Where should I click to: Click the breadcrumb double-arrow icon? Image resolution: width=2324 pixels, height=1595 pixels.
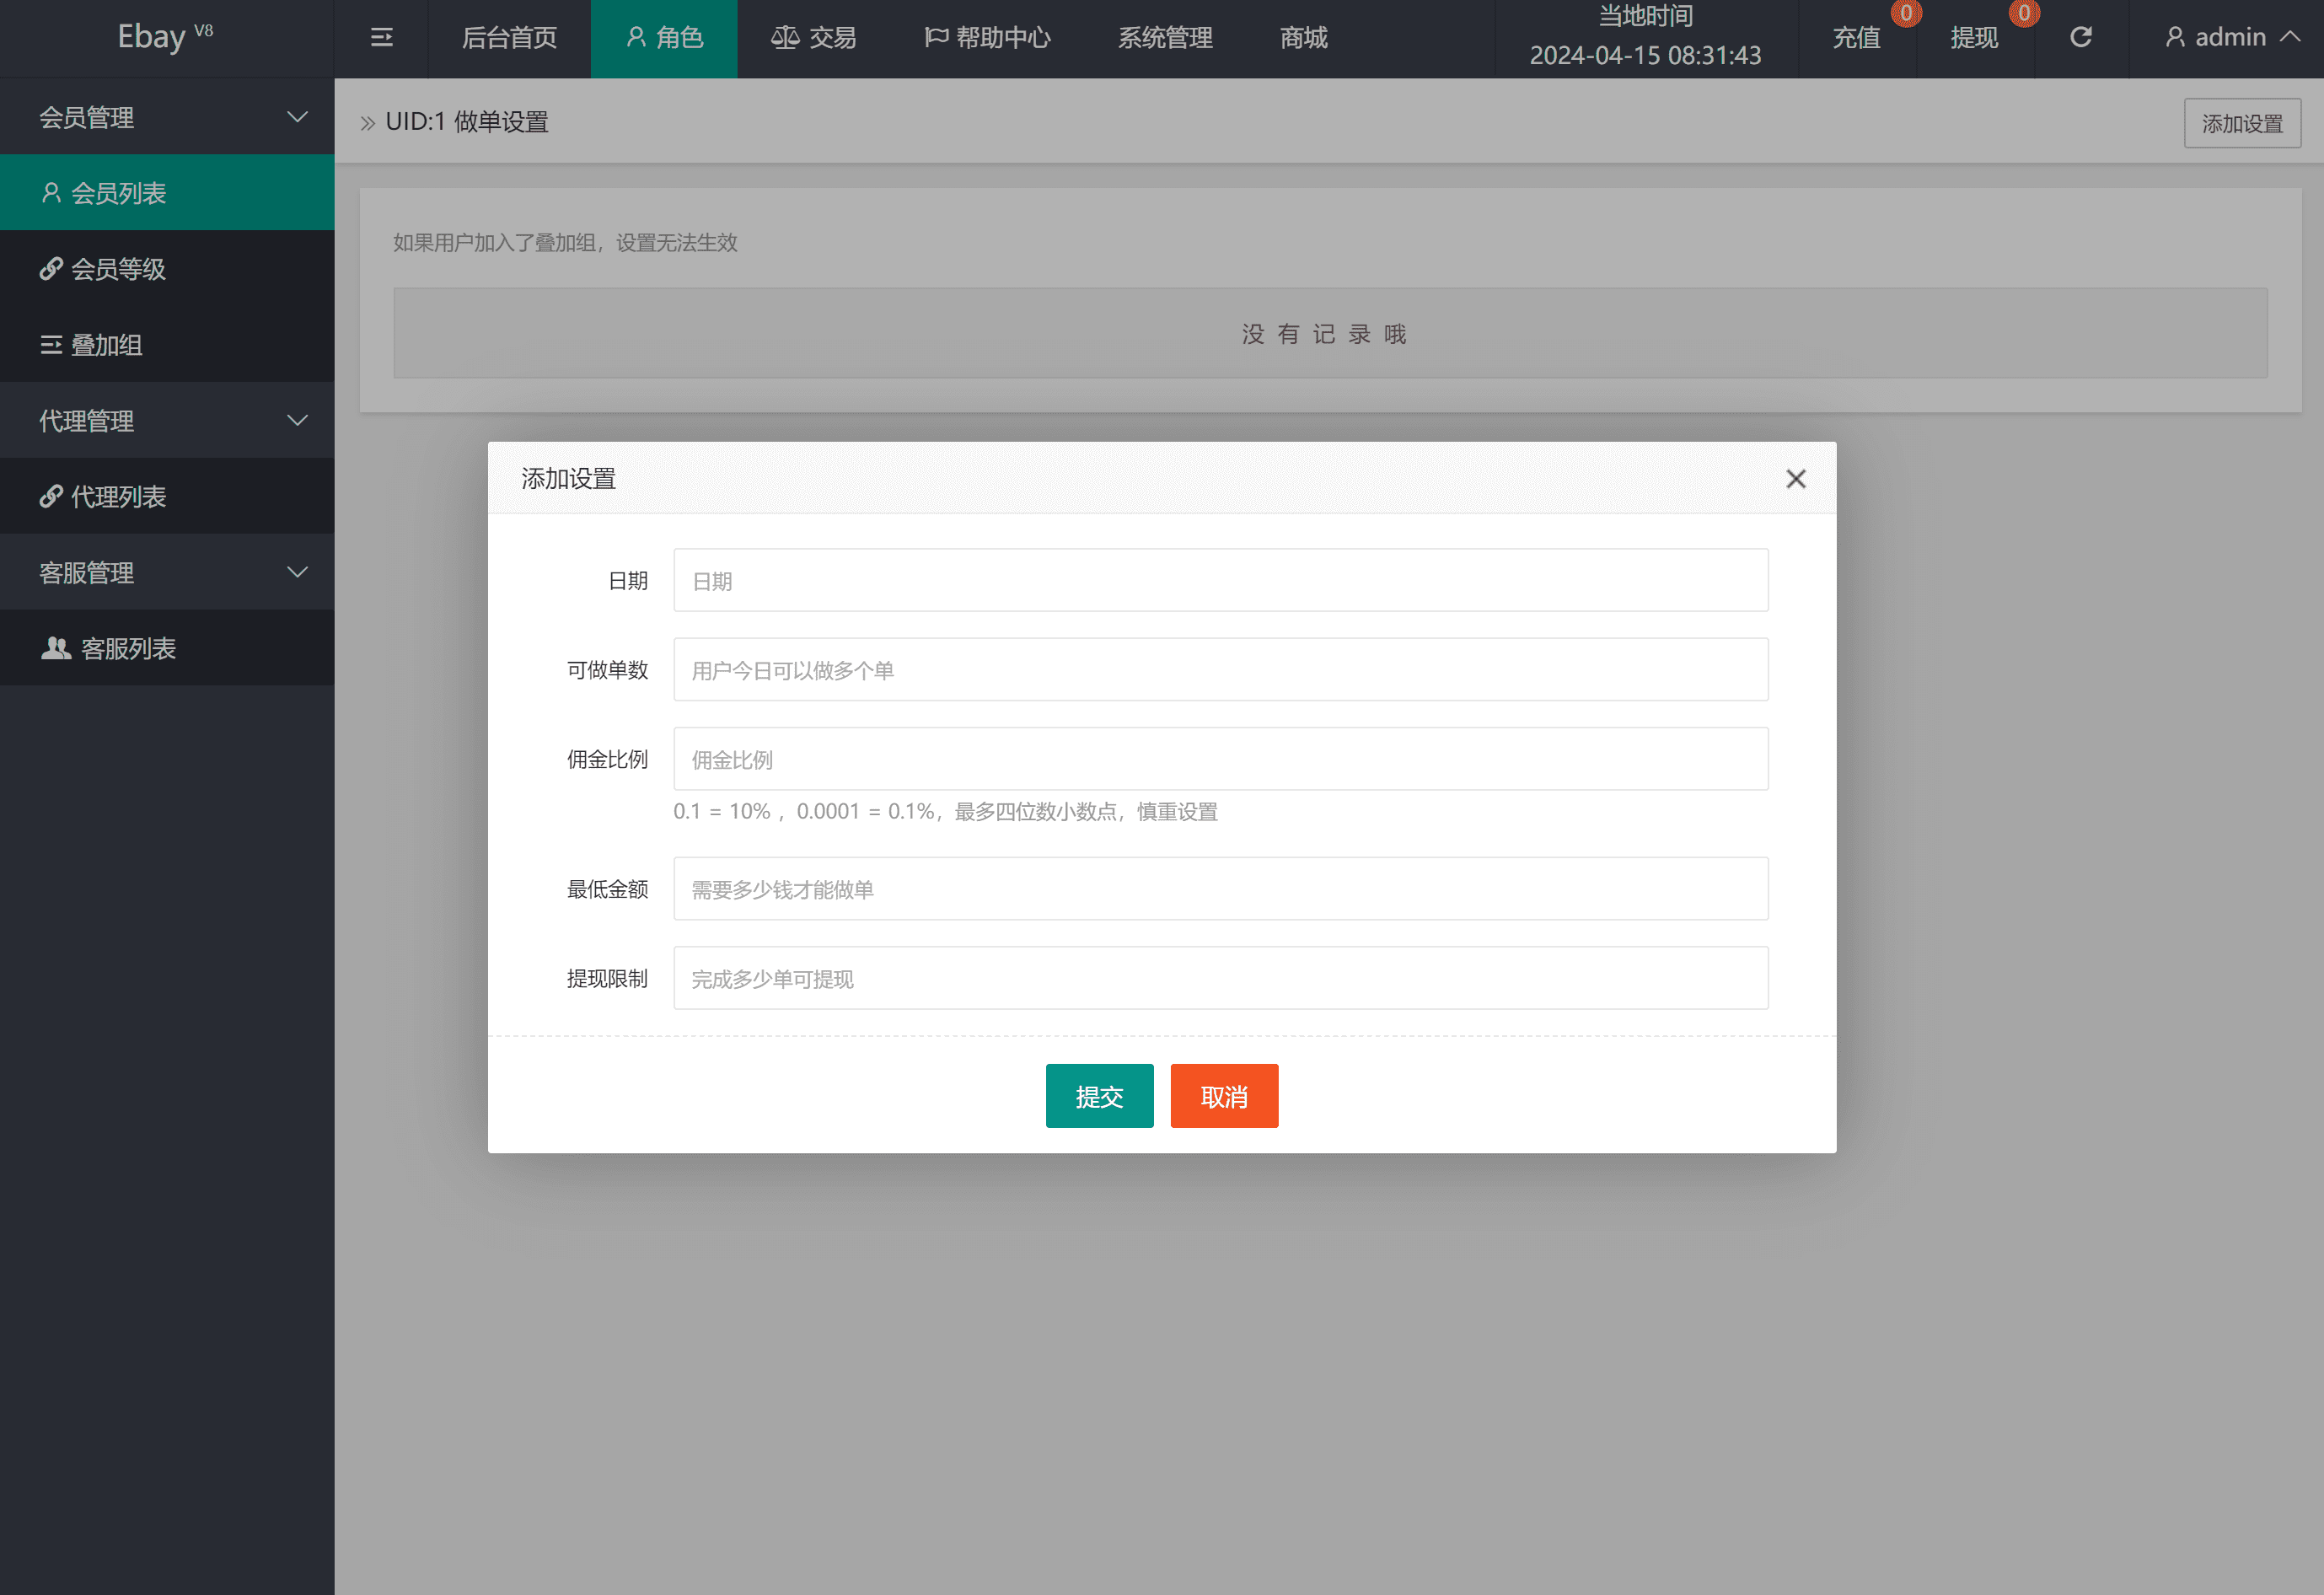(367, 123)
